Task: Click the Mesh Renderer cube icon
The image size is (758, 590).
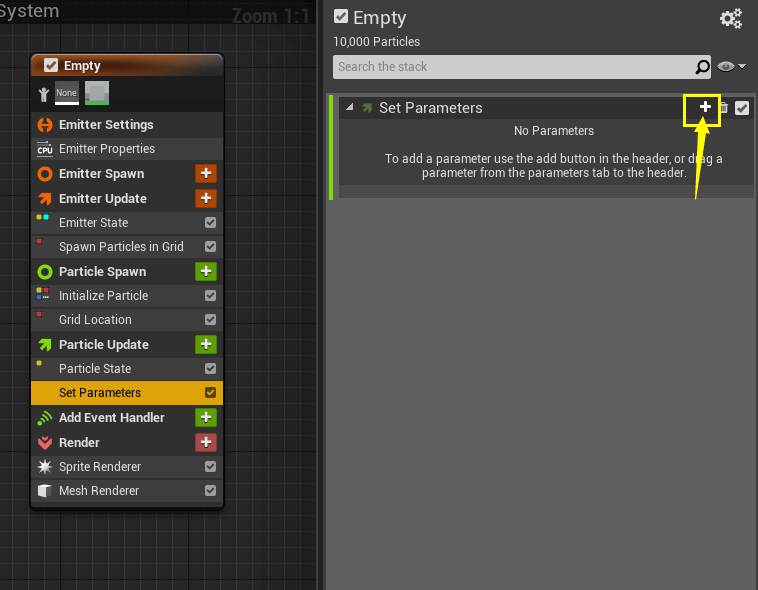Action: coord(45,491)
